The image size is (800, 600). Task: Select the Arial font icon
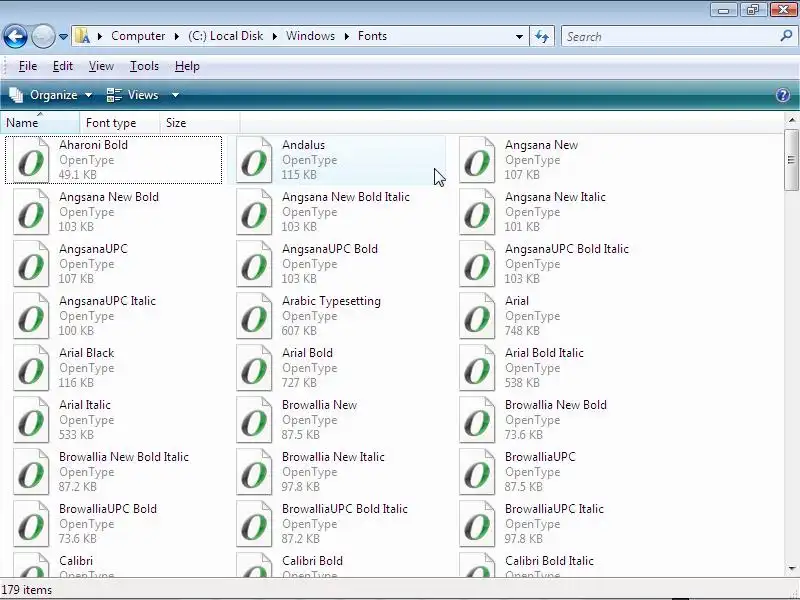[477, 316]
